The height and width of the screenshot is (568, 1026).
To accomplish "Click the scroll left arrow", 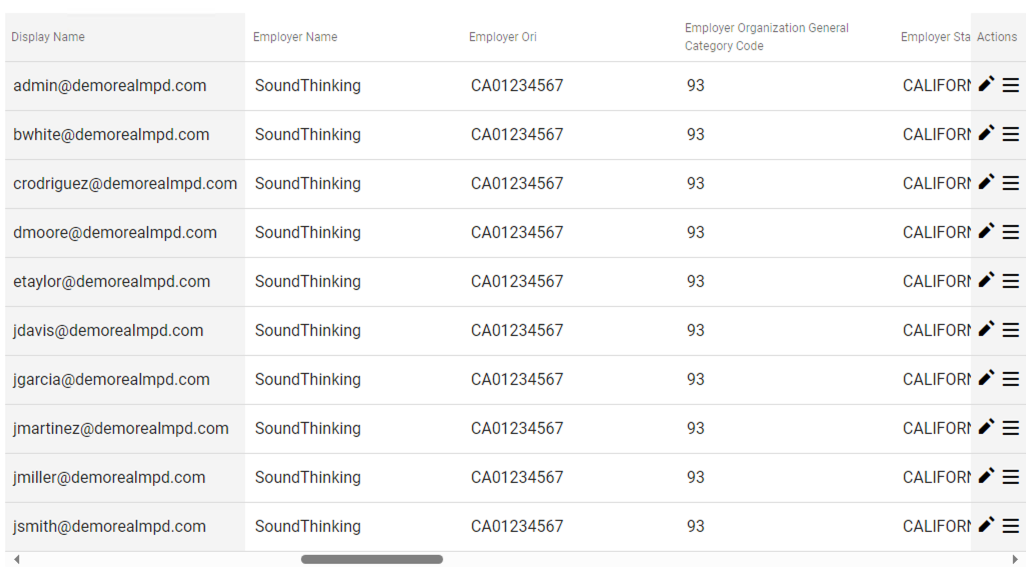I will point(17,559).
